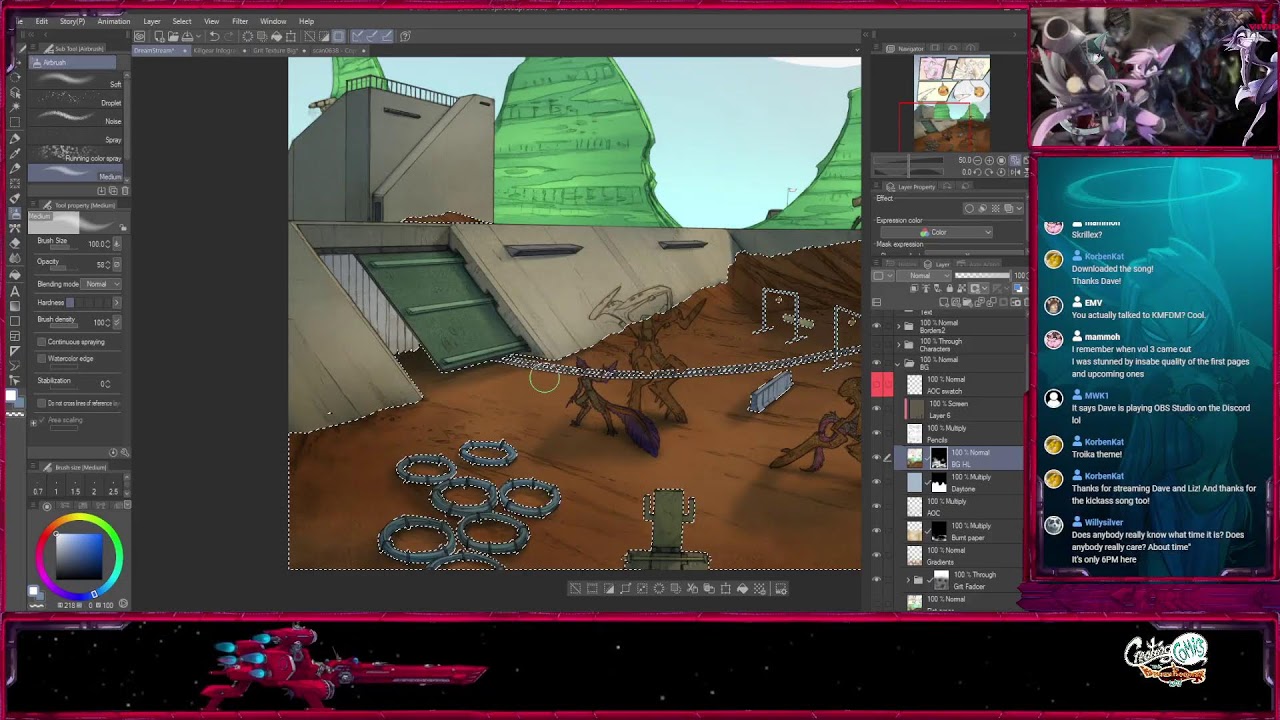Hide the Daytone layer
Image resolution: width=1280 pixels, height=720 pixels.
click(877, 482)
